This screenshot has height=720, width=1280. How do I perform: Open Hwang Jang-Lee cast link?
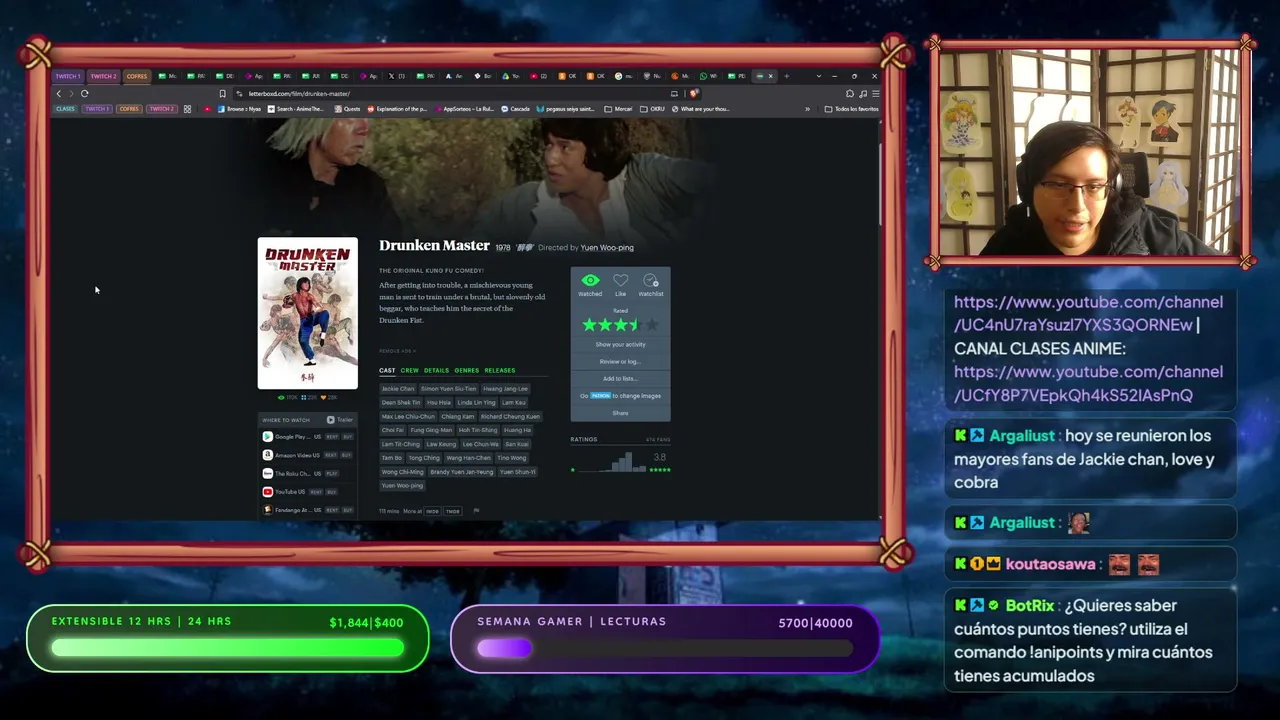(x=506, y=389)
